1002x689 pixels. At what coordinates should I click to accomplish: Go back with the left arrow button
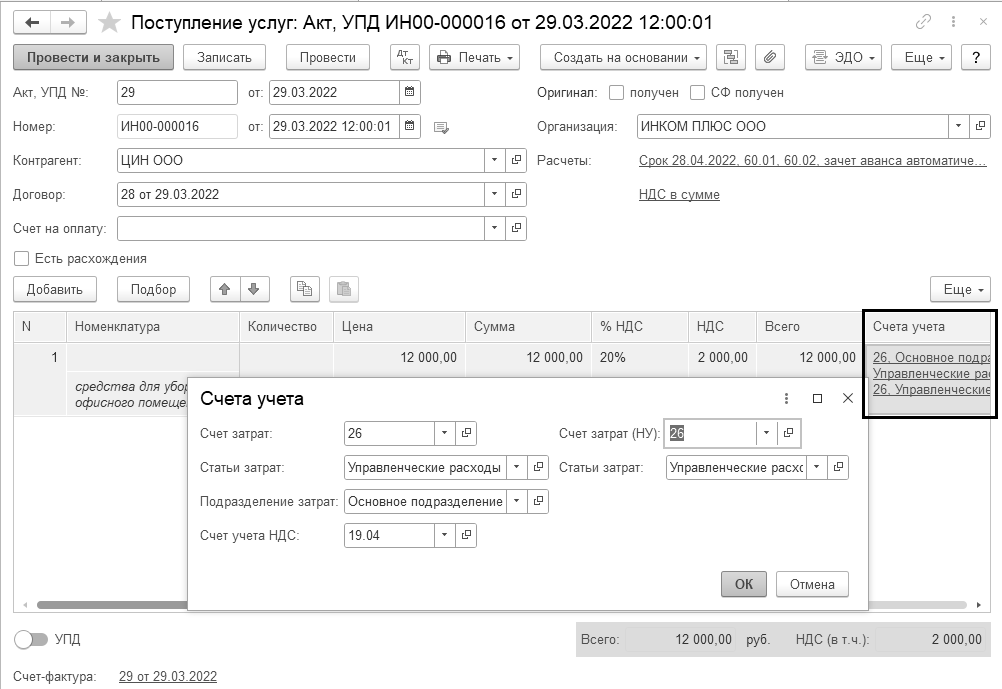click(x=32, y=23)
